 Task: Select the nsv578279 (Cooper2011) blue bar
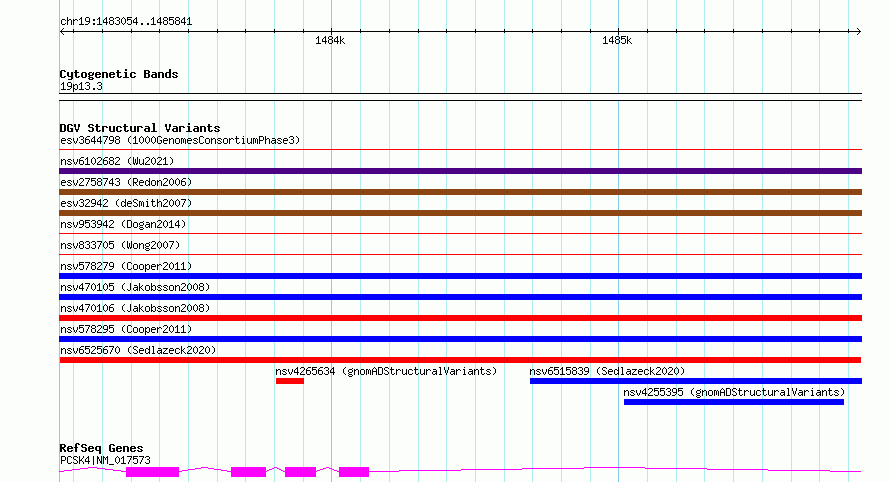460,276
